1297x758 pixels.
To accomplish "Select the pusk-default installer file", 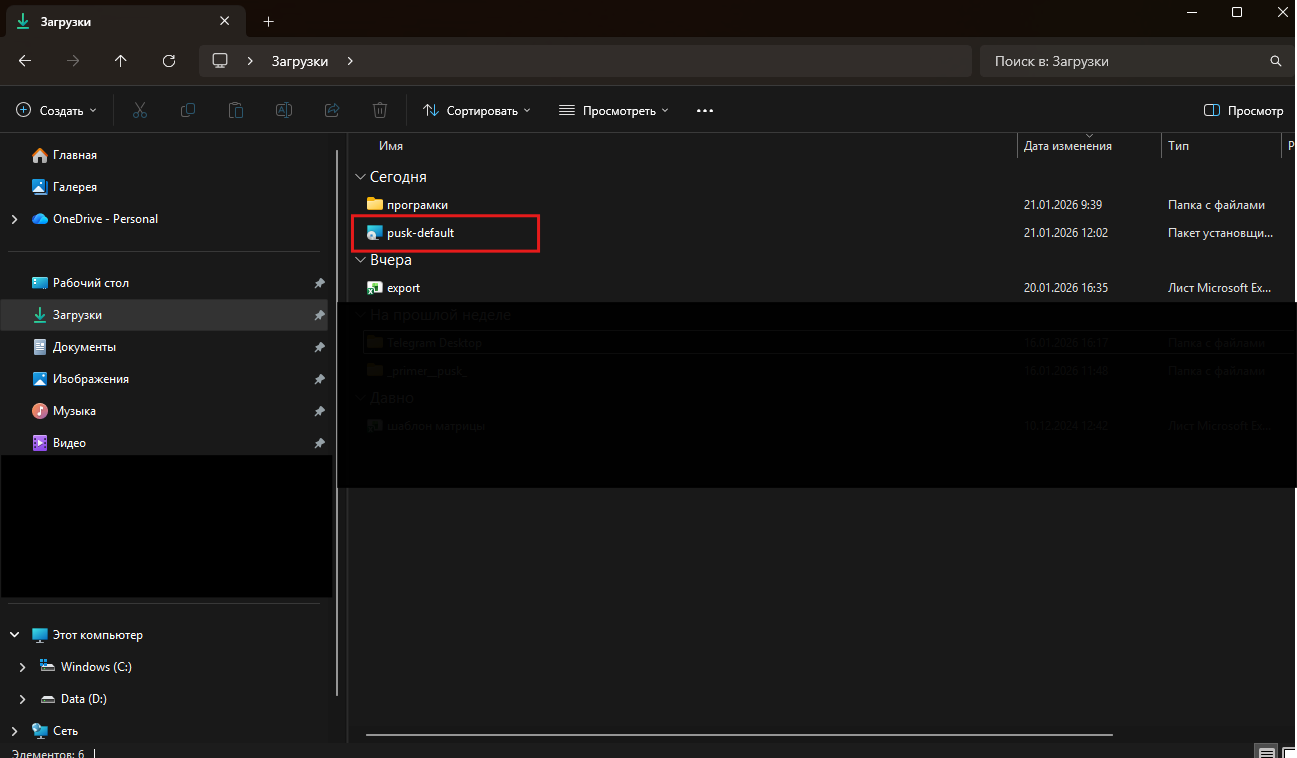I will pyautogui.click(x=421, y=233).
